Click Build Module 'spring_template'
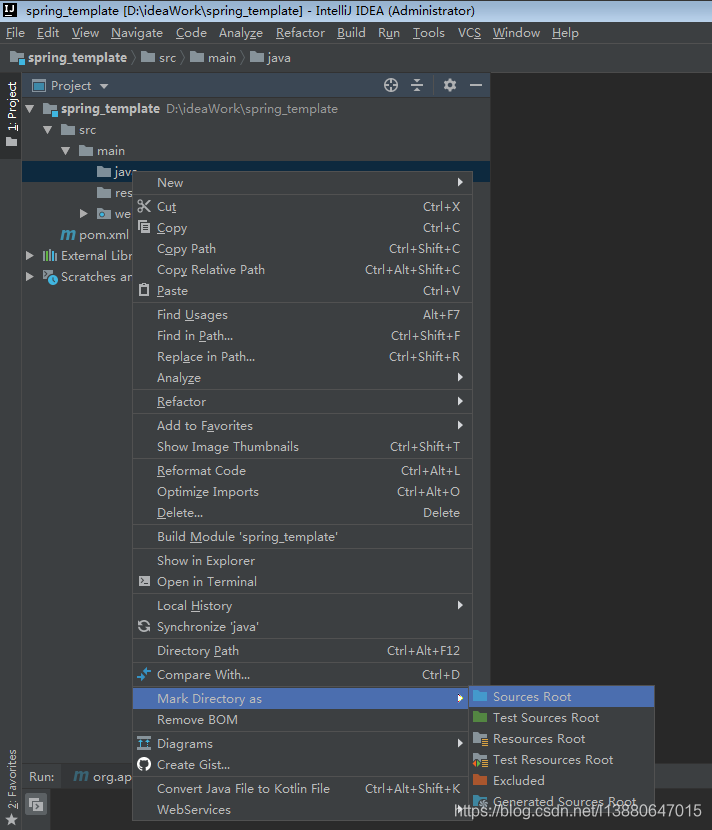 pyautogui.click(x=302, y=536)
